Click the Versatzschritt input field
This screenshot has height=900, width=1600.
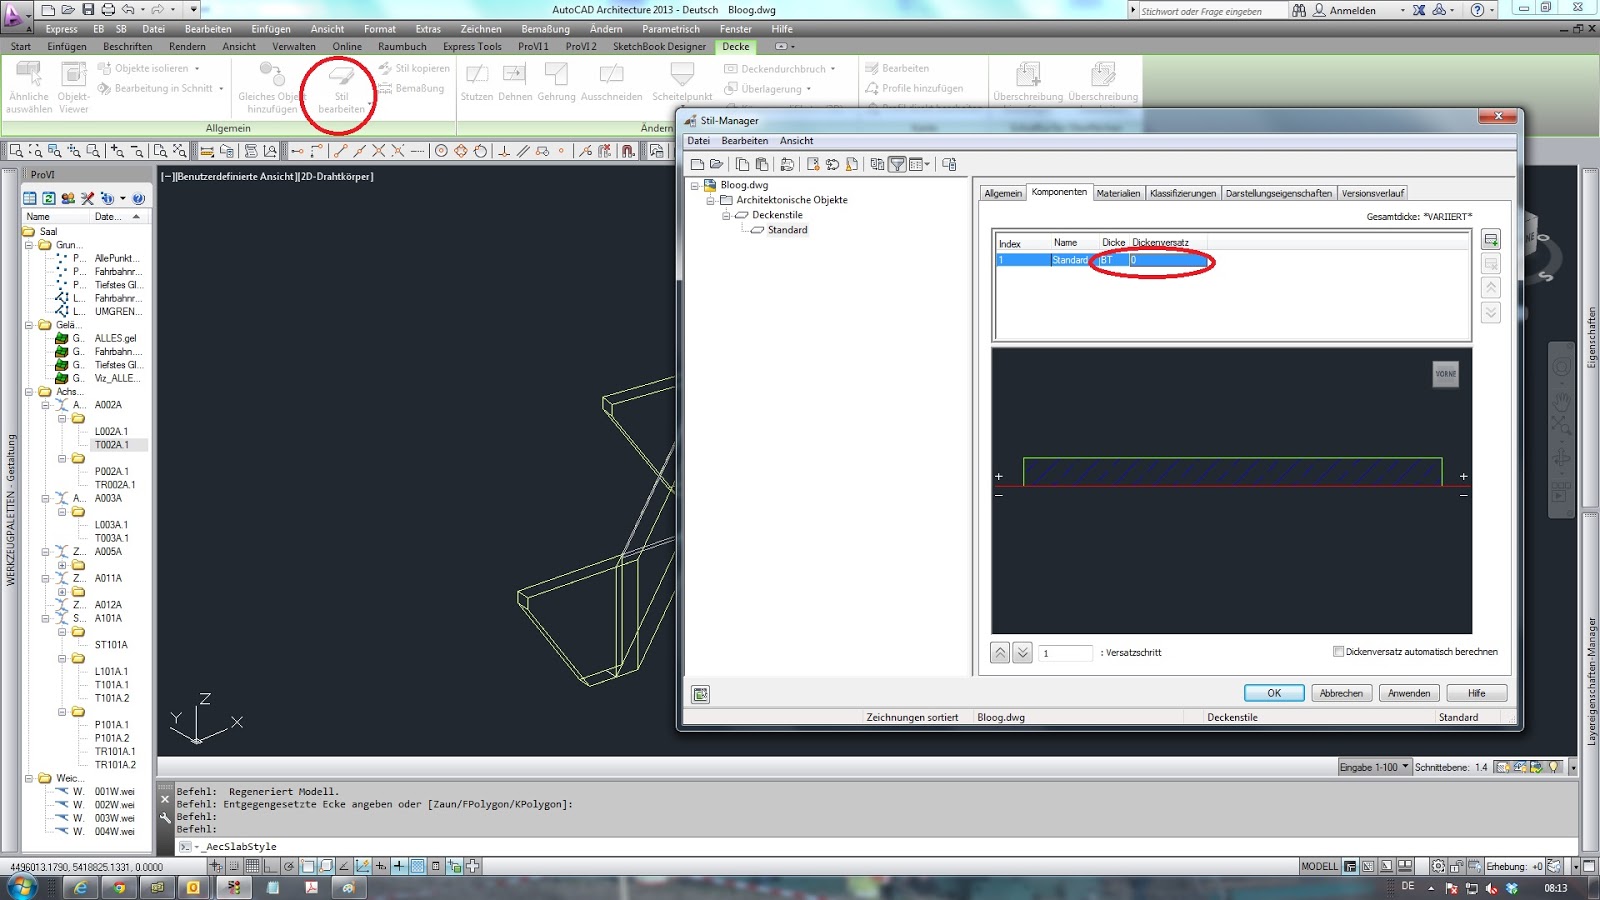1065,653
